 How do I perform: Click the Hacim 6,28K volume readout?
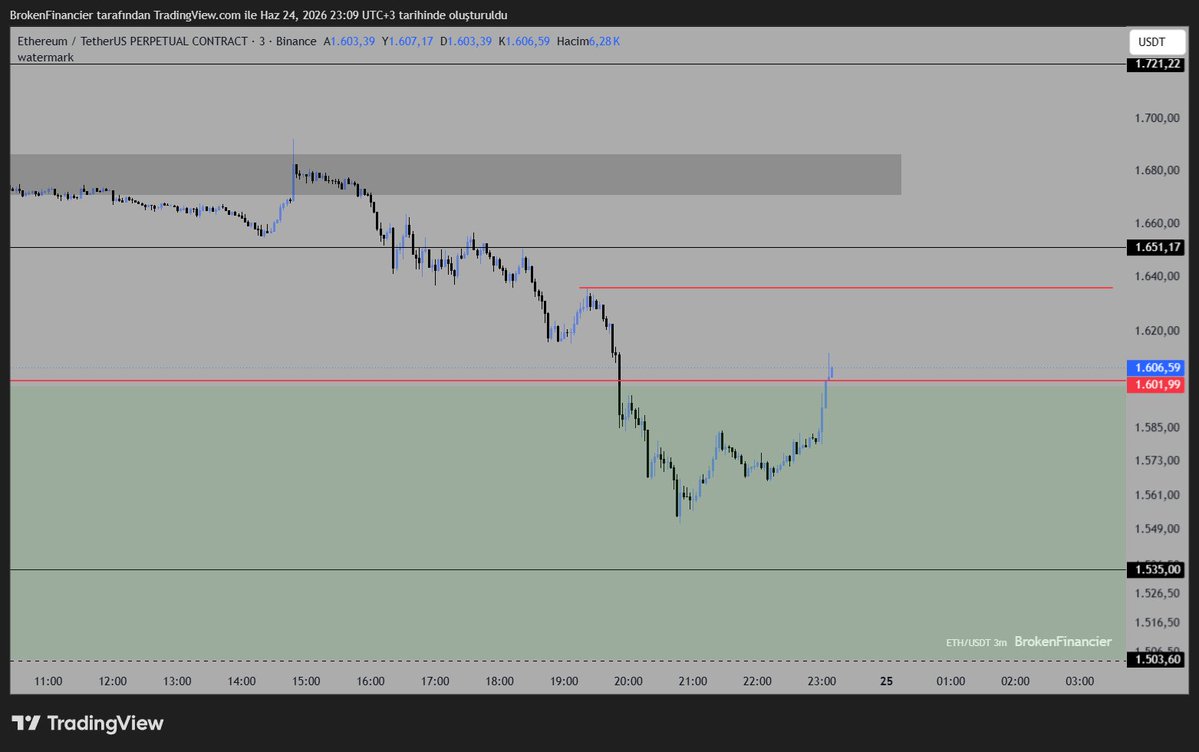pyautogui.click(x=588, y=41)
